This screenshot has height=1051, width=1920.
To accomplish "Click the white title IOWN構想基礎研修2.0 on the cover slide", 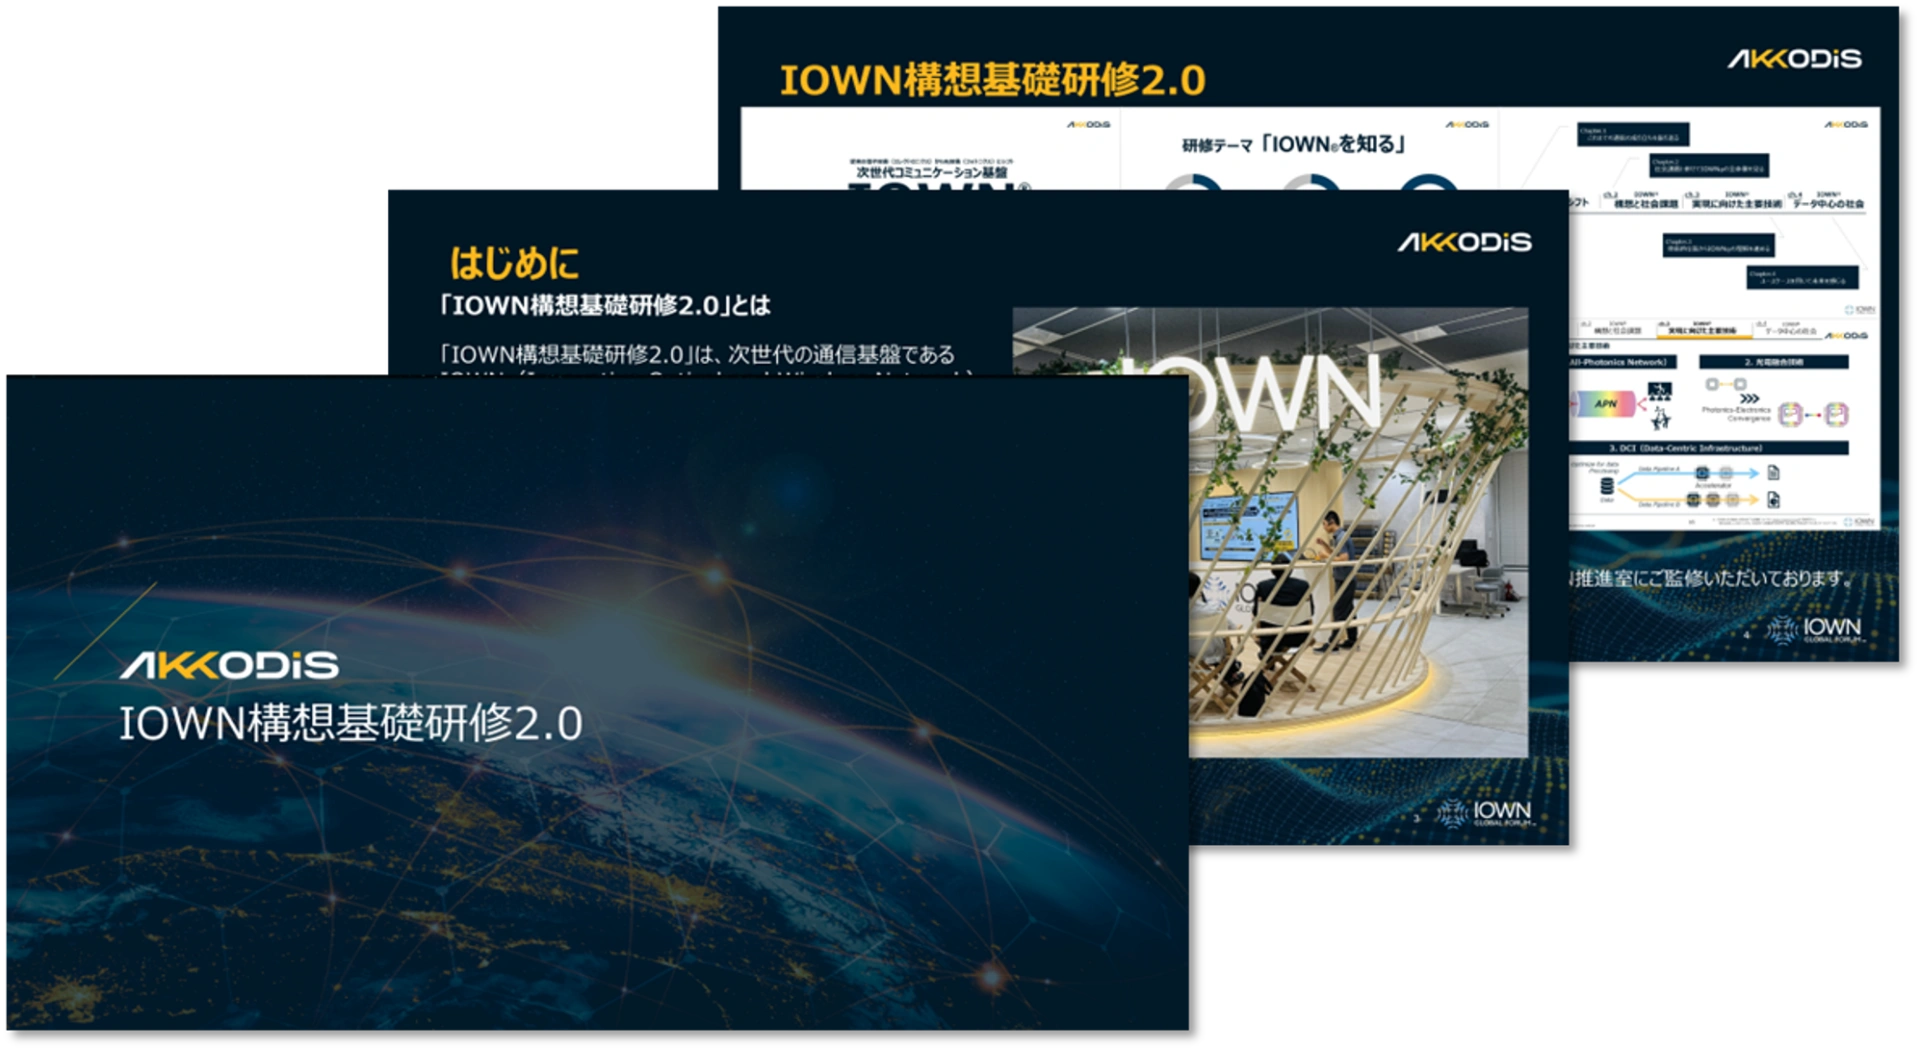I will coord(351,724).
